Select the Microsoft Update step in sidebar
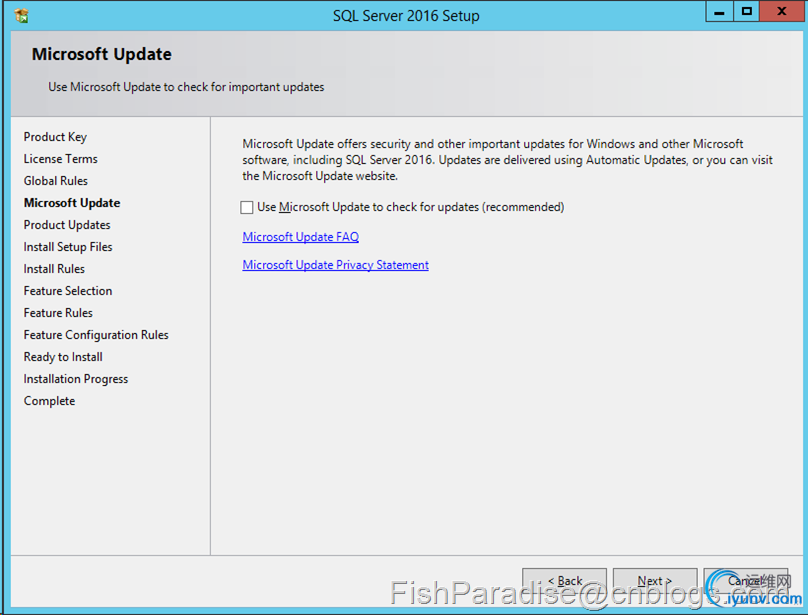The image size is (808, 615). (x=72, y=203)
